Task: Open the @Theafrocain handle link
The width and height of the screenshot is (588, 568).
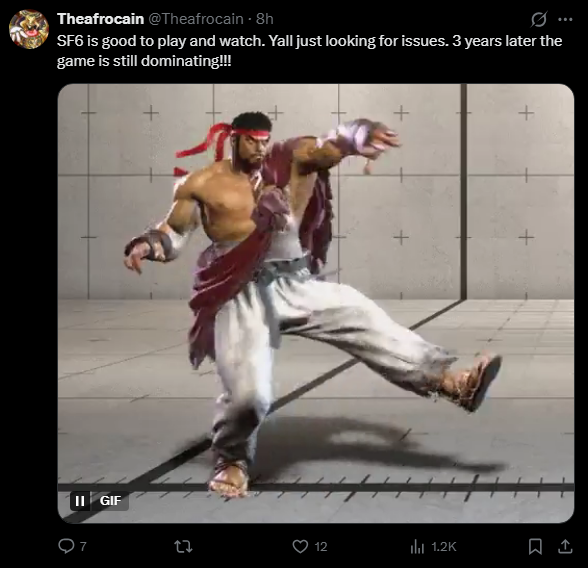Action: pyautogui.click(x=196, y=19)
